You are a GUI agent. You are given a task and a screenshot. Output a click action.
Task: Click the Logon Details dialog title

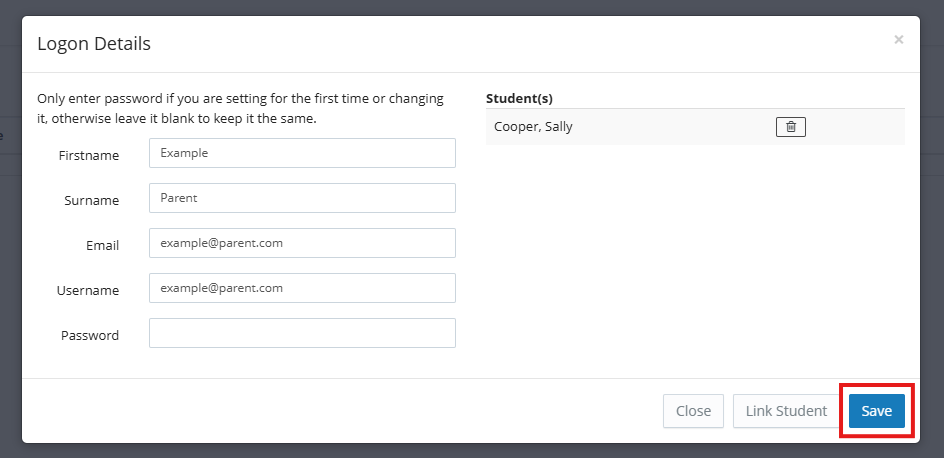click(x=94, y=44)
